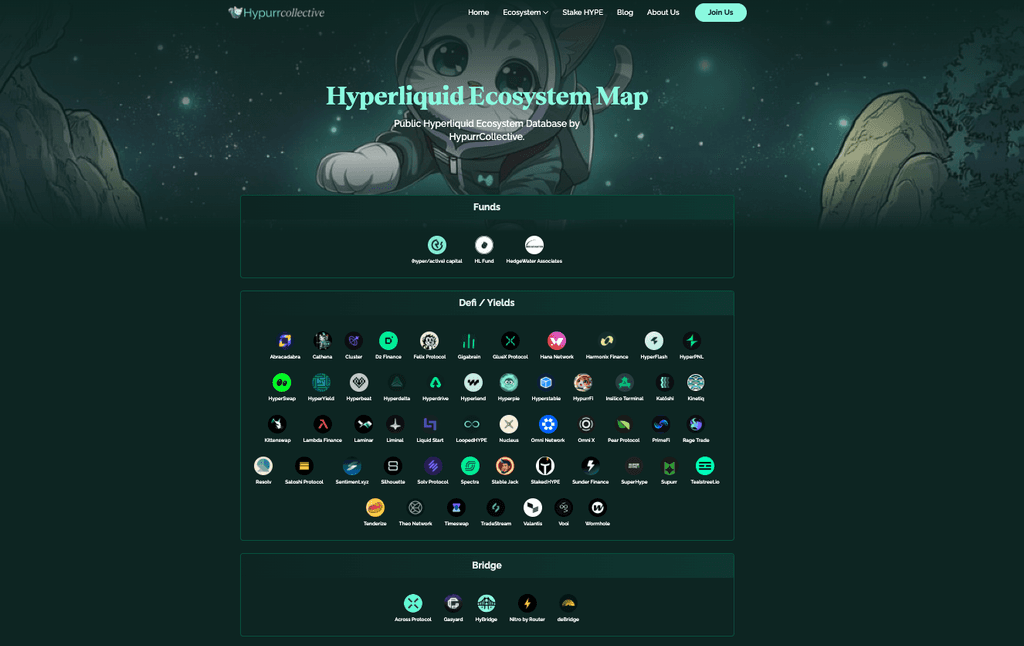This screenshot has width=1024, height=646.
Task: Open the Stake HYPE link
Action: [x=582, y=12]
